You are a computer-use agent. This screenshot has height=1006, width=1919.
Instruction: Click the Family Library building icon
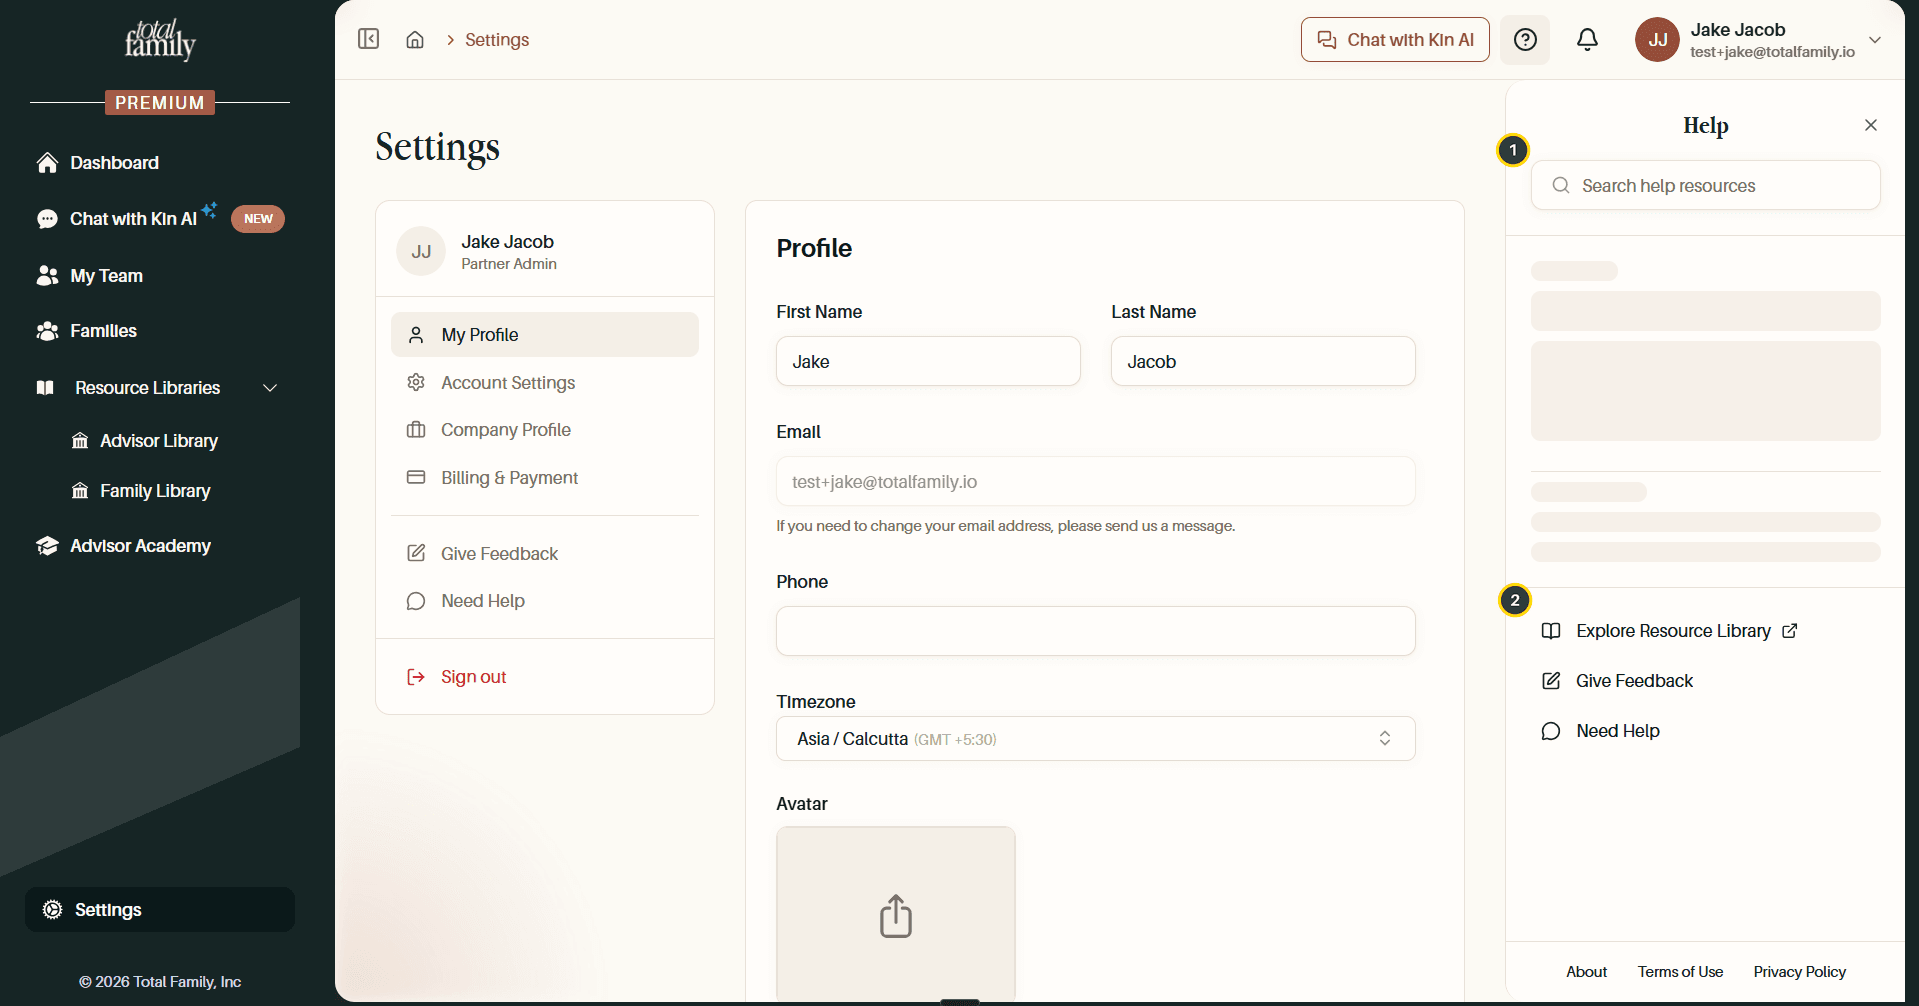click(80, 491)
